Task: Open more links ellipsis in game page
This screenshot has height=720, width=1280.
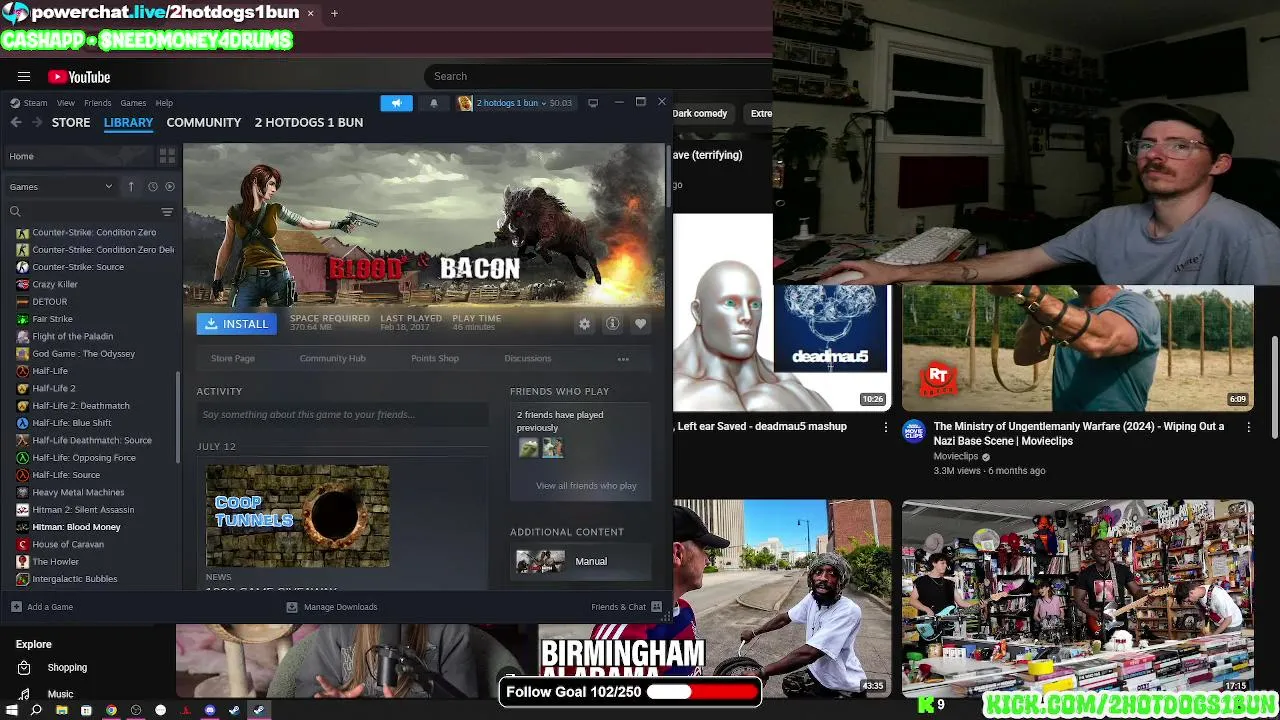Action: point(623,359)
